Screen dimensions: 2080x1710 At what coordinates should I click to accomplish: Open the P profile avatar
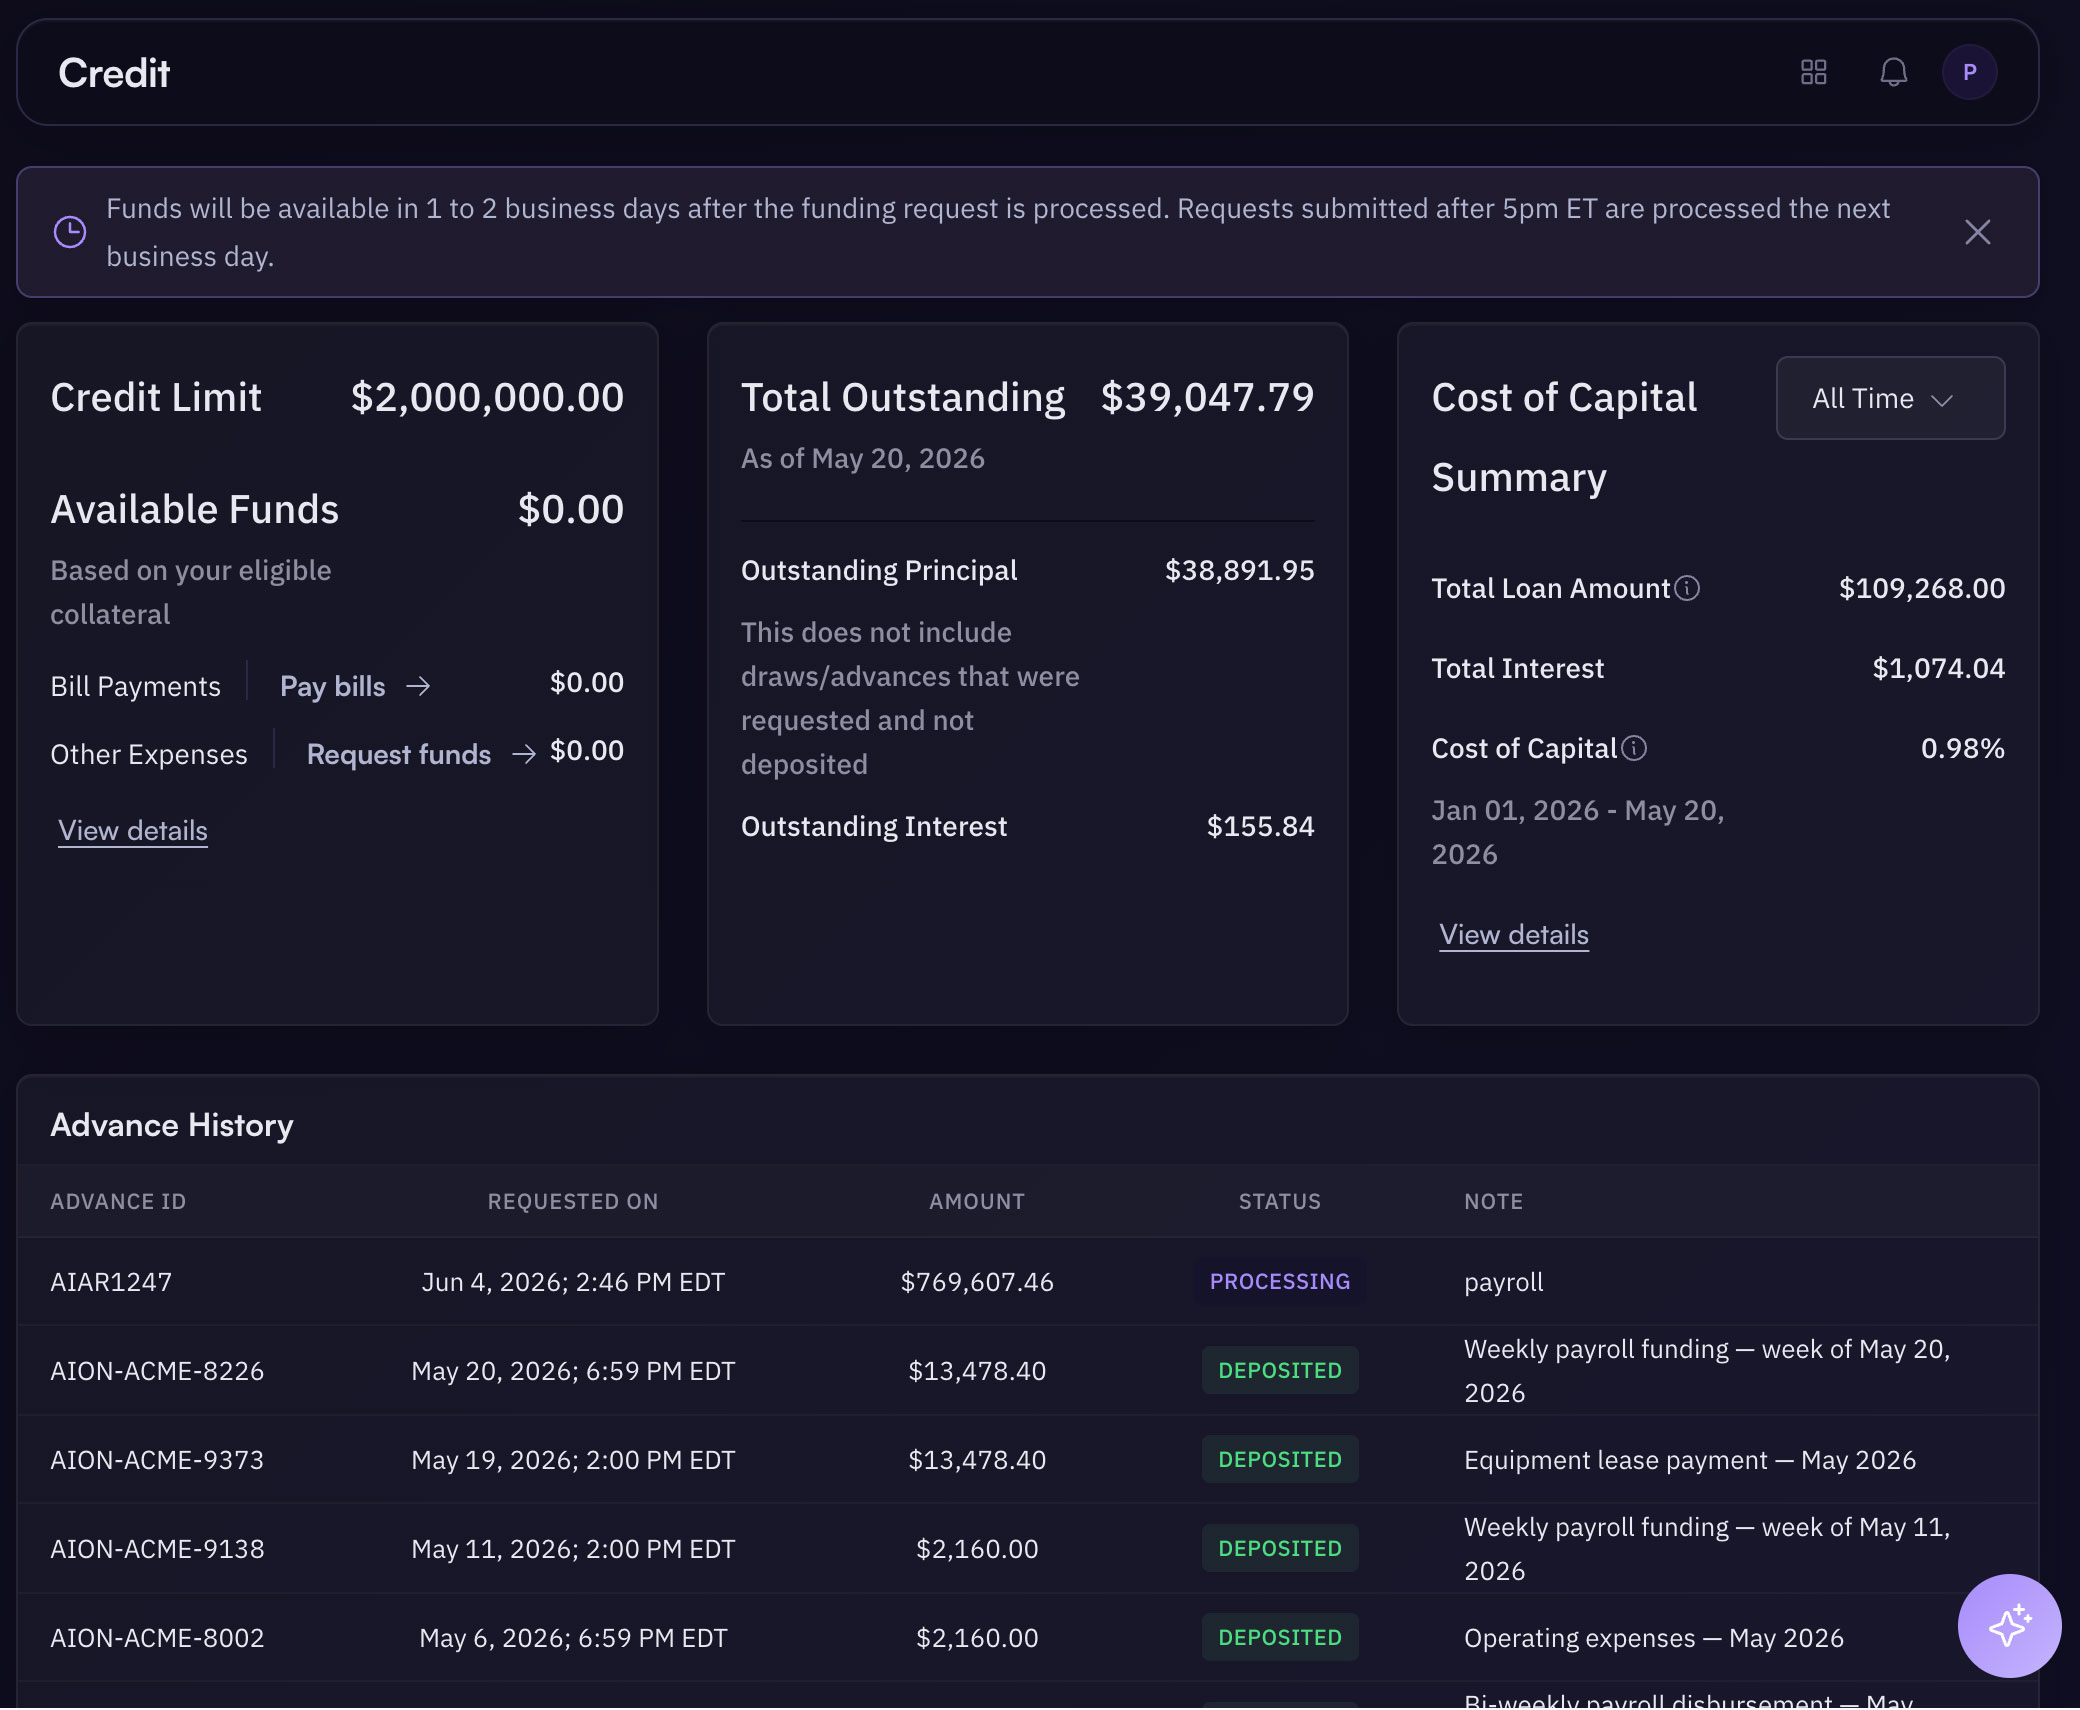point(1969,72)
